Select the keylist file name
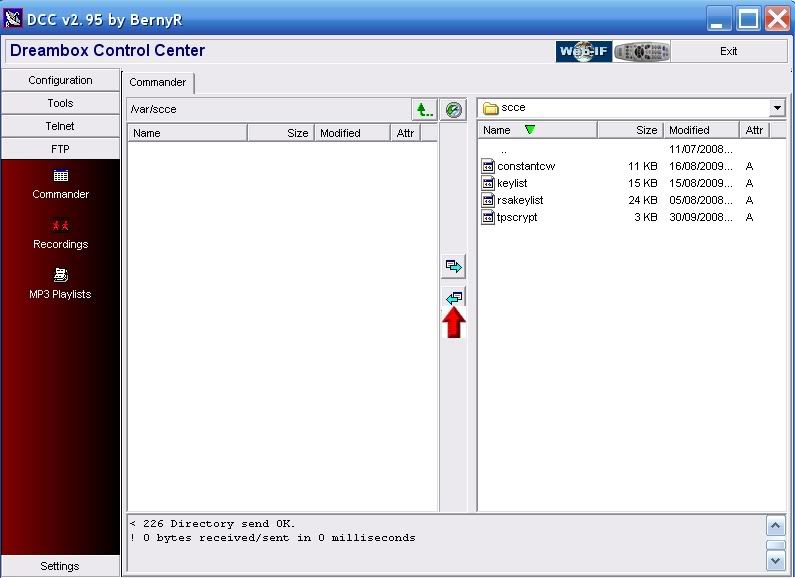 (x=512, y=184)
